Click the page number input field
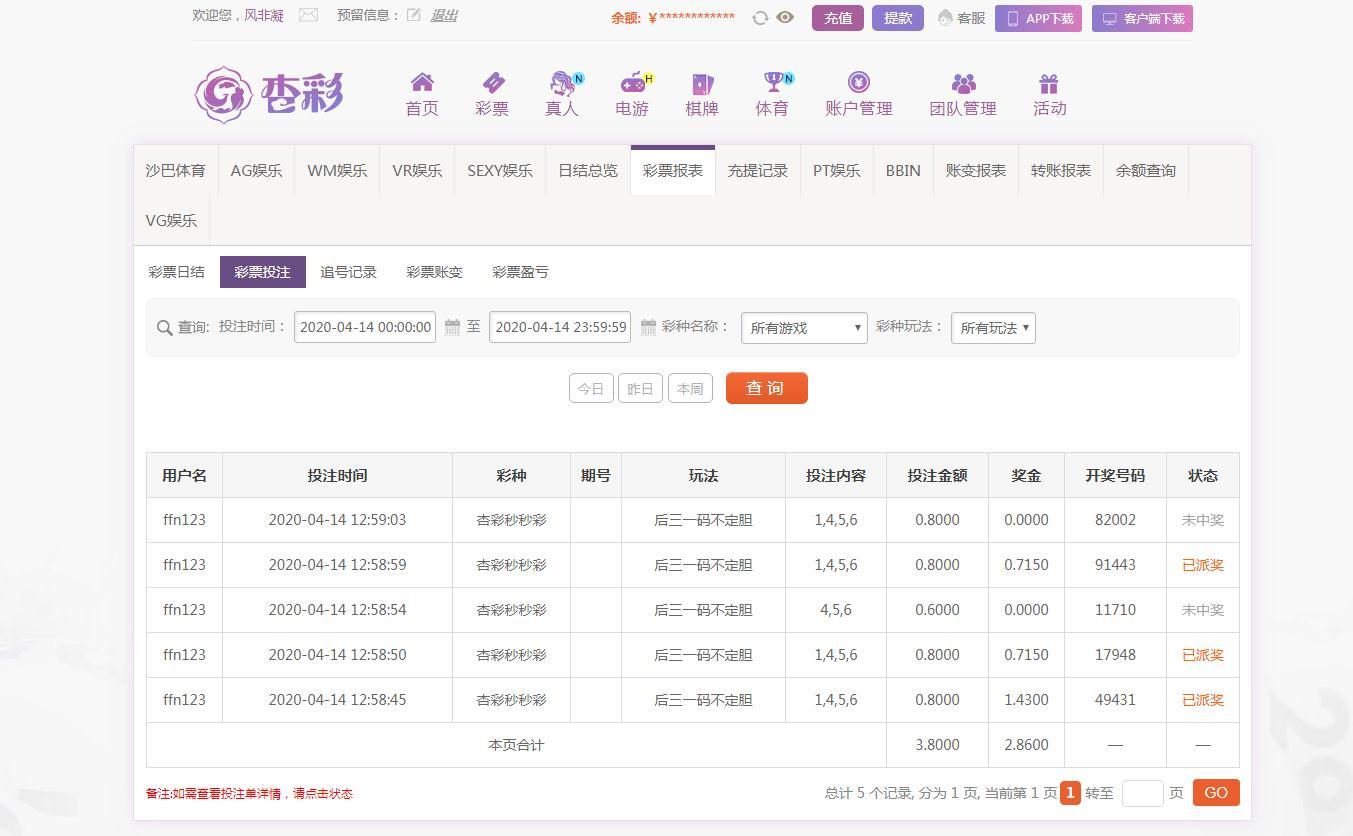Viewport: 1353px width, 836px height. pyautogui.click(x=1142, y=793)
